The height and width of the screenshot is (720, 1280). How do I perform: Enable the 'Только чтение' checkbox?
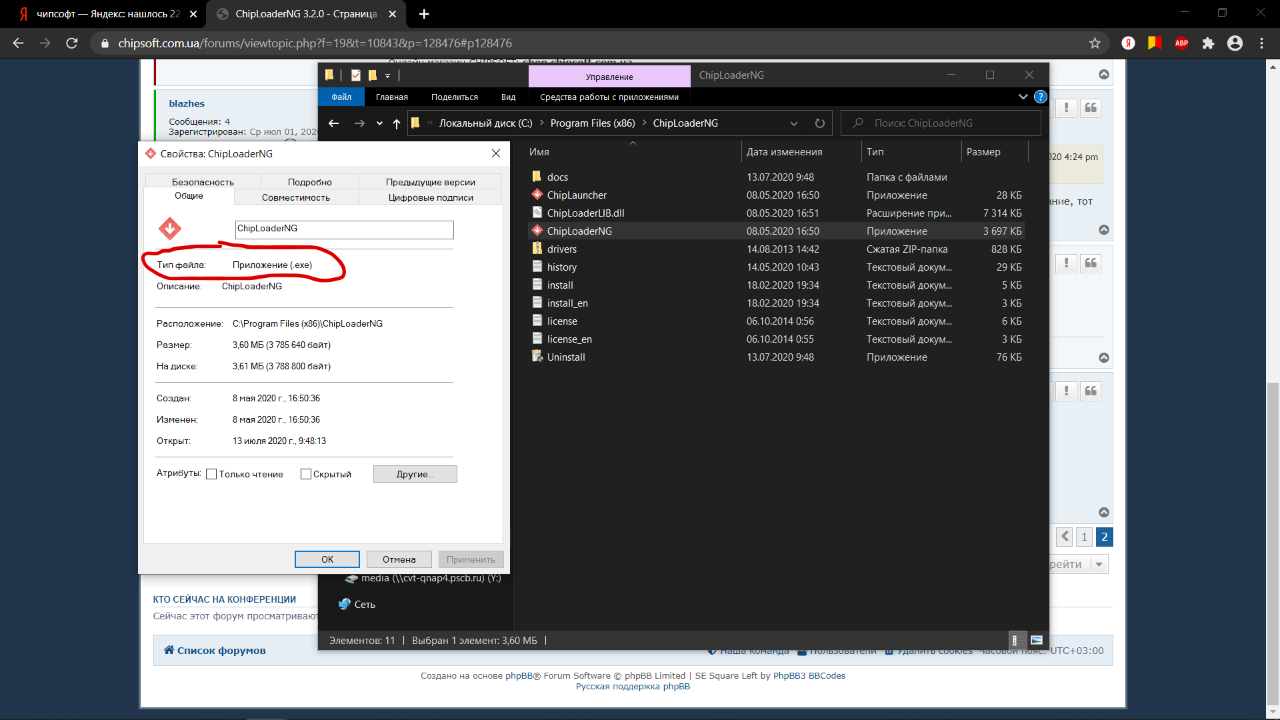tap(211, 474)
